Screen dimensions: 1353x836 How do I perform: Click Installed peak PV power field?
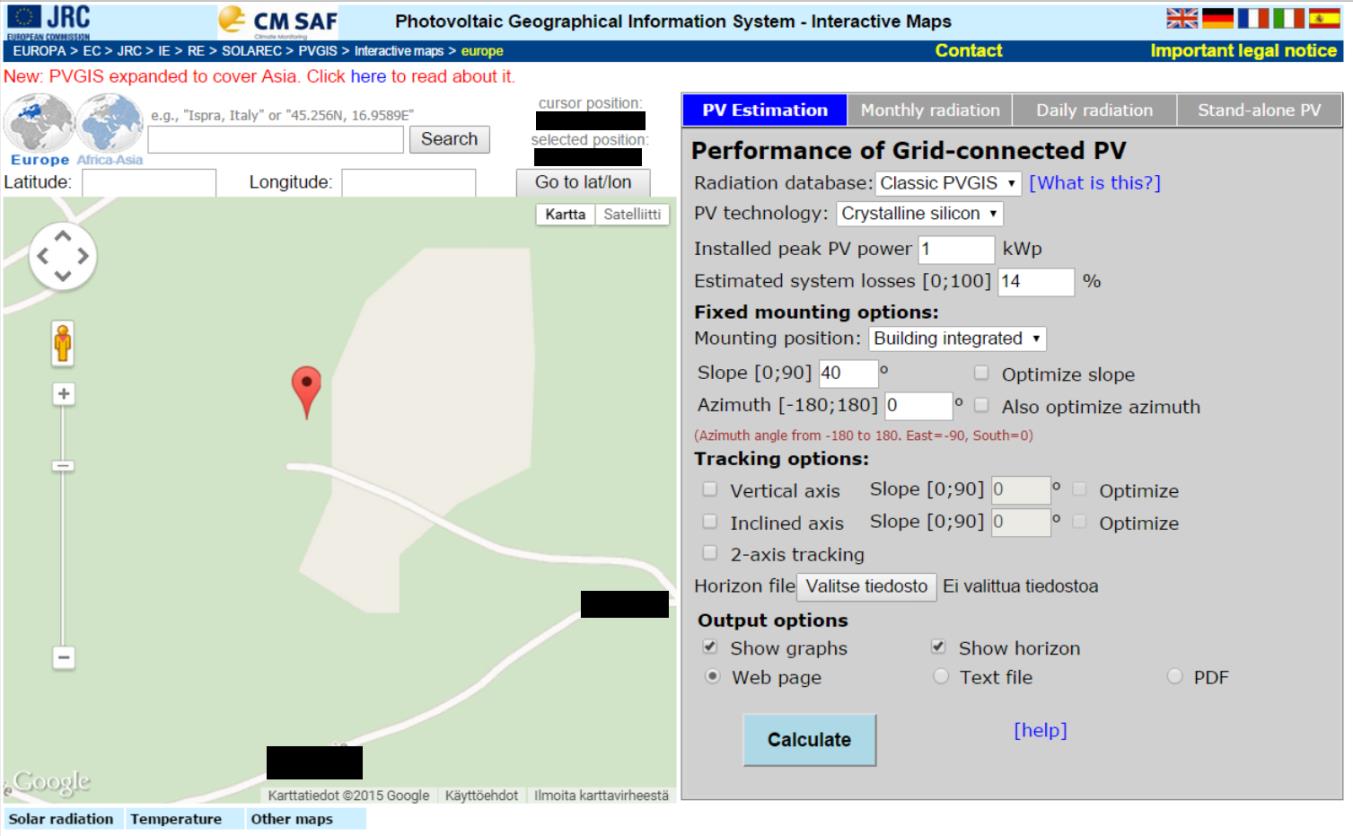pyautogui.click(x=957, y=249)
